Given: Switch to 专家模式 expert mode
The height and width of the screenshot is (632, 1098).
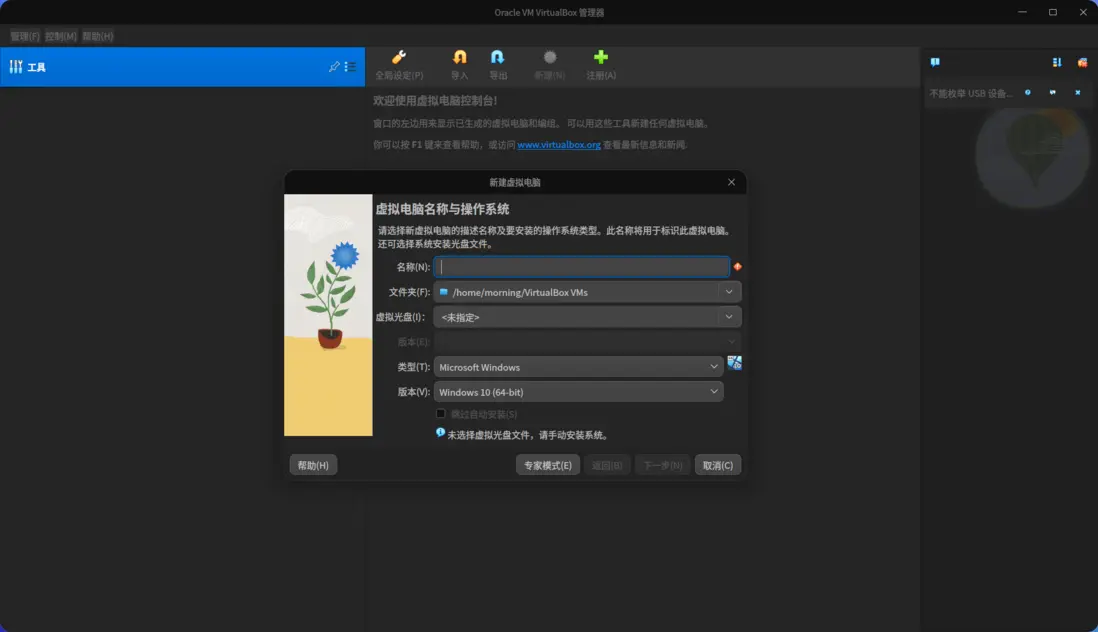Looking at the screenshot, I should (x=547, y=464).
